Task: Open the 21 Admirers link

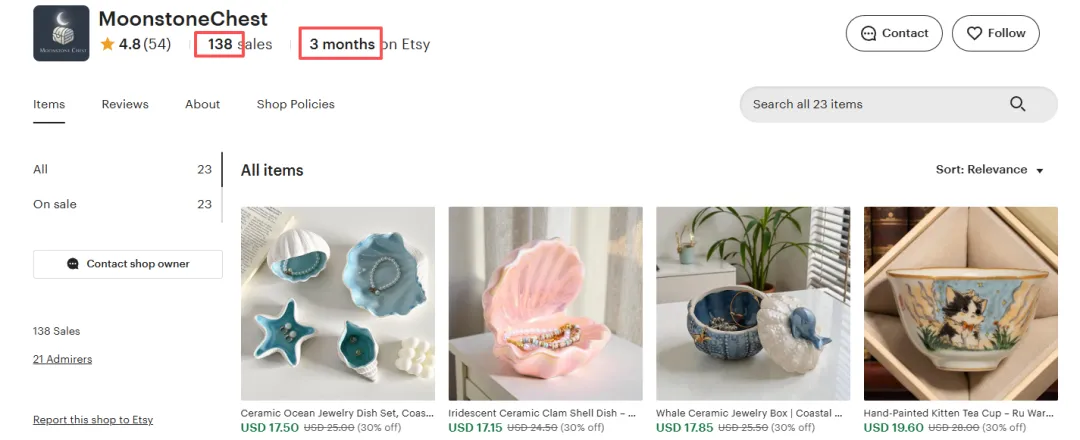Action: (x=62, y=359)
